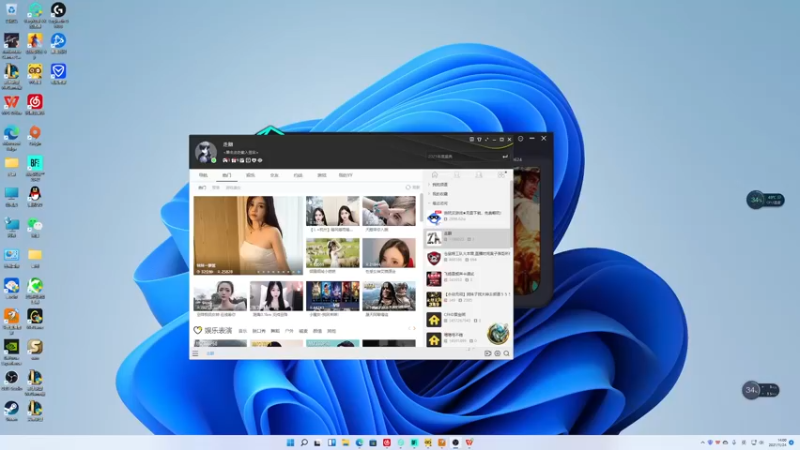The width and height of the screenshot is (800, 450).
Task: Open NVIDIA GeForce Experience desktop icon
Action: click(11, 351)
